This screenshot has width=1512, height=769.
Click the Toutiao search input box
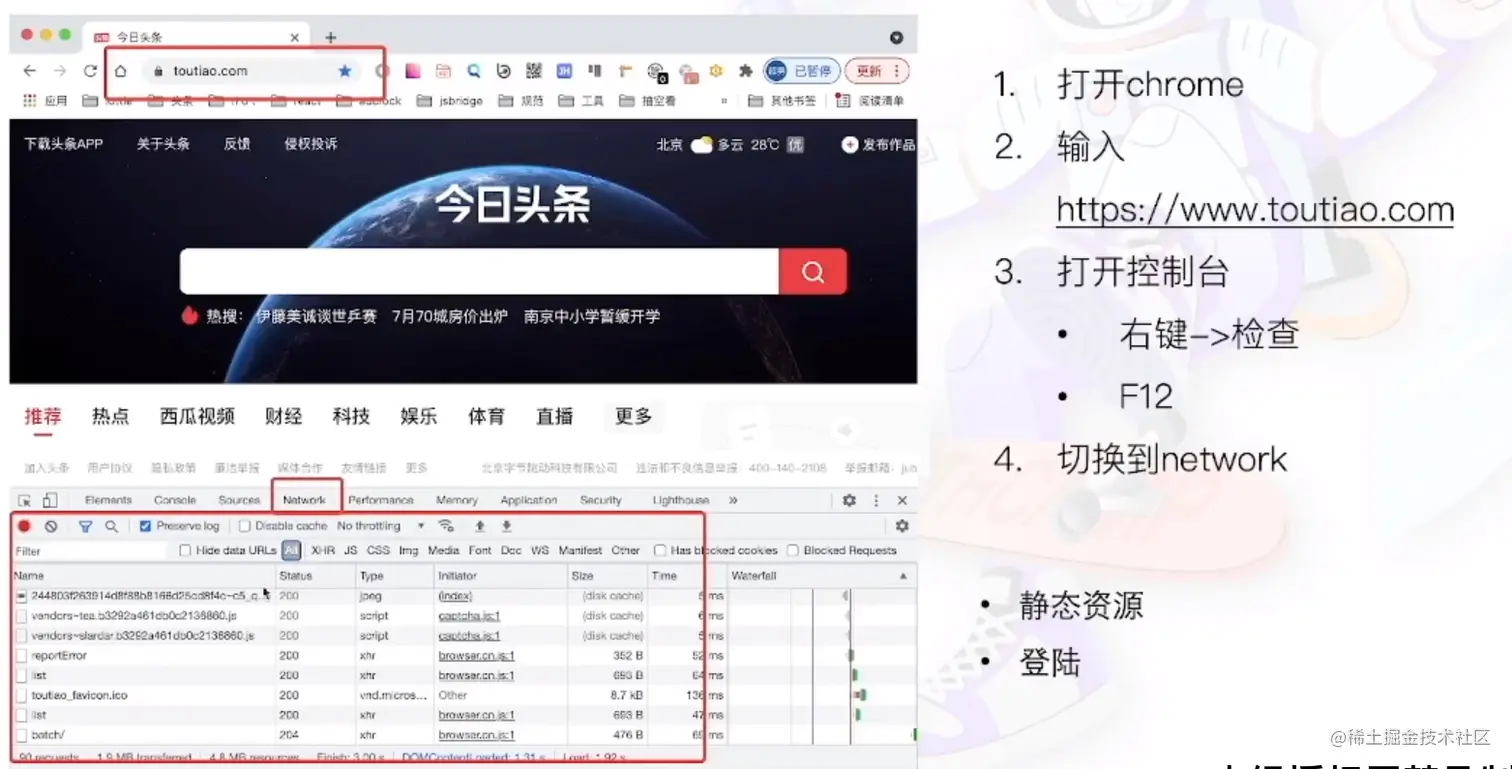click(x=479, y=271)
